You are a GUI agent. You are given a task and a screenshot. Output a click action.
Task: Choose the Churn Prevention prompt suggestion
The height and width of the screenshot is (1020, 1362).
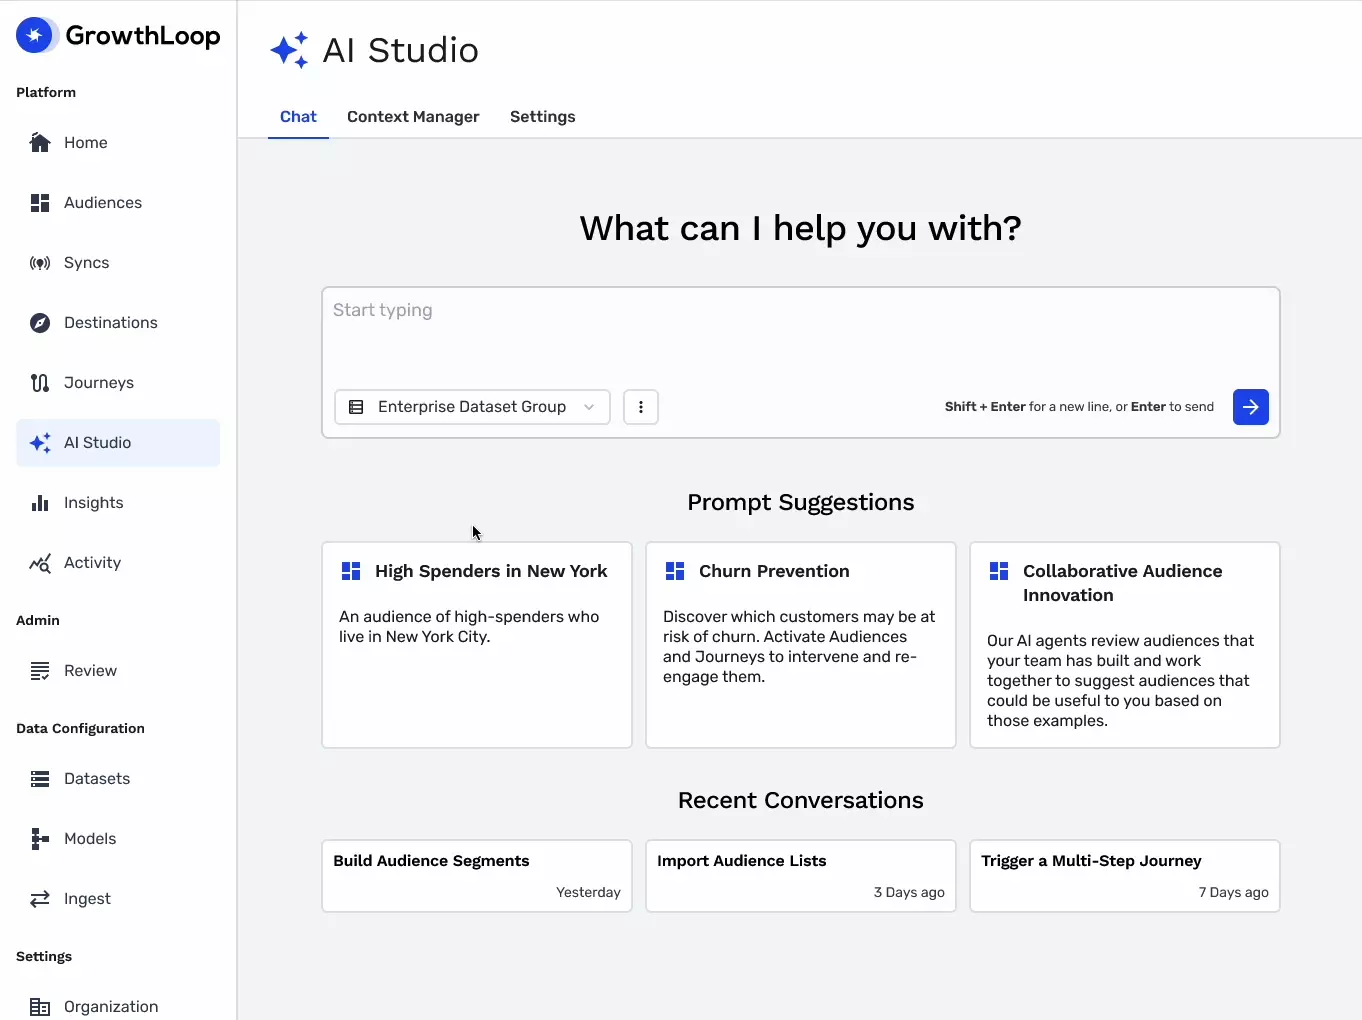800,644
